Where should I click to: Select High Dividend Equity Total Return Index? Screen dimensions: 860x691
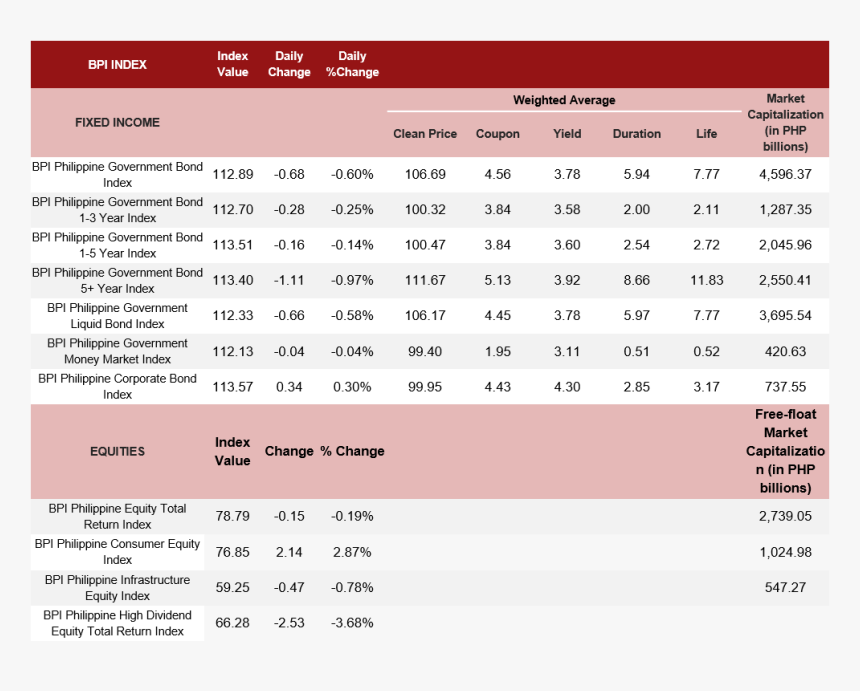point(117,623)
